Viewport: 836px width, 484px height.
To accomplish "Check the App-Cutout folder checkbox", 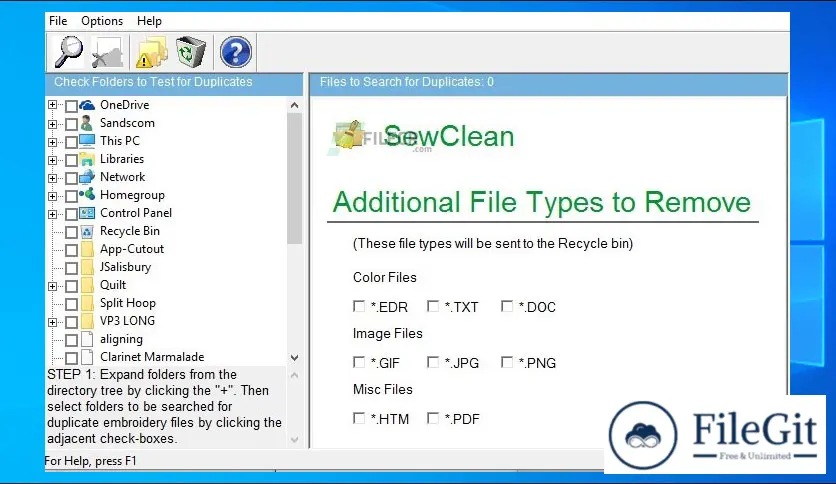I will click(x=71, y=250).
